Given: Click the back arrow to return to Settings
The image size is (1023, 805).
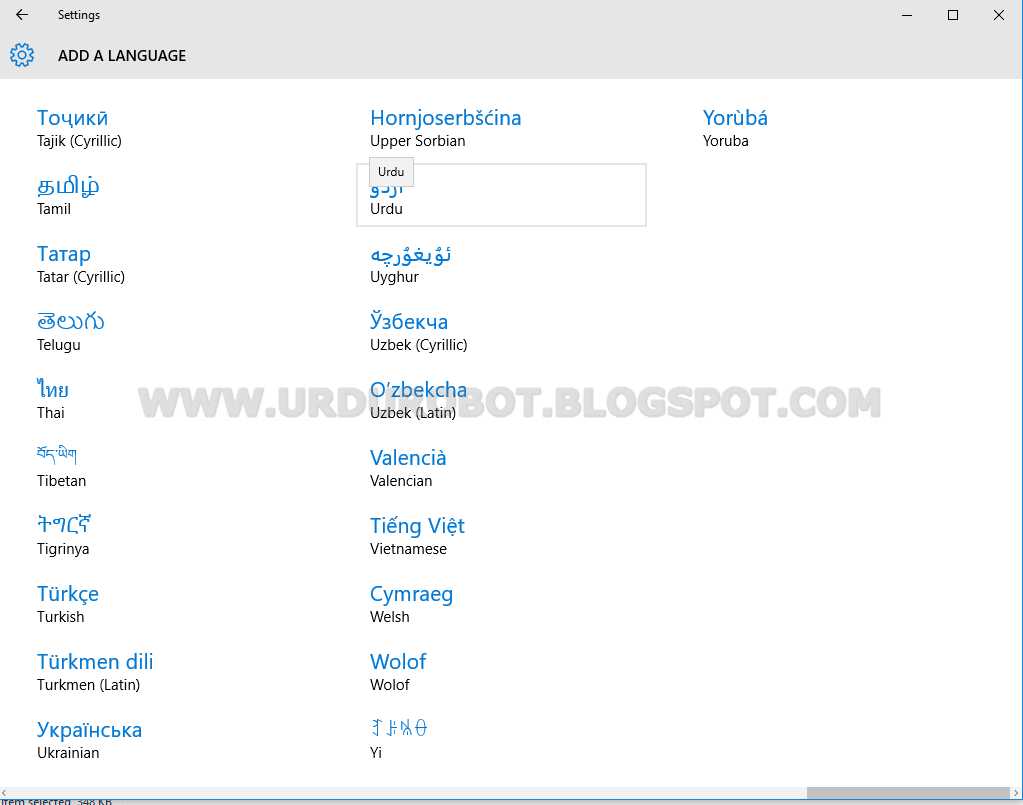Looking at the screenshot, I should [x=20, y=14].
